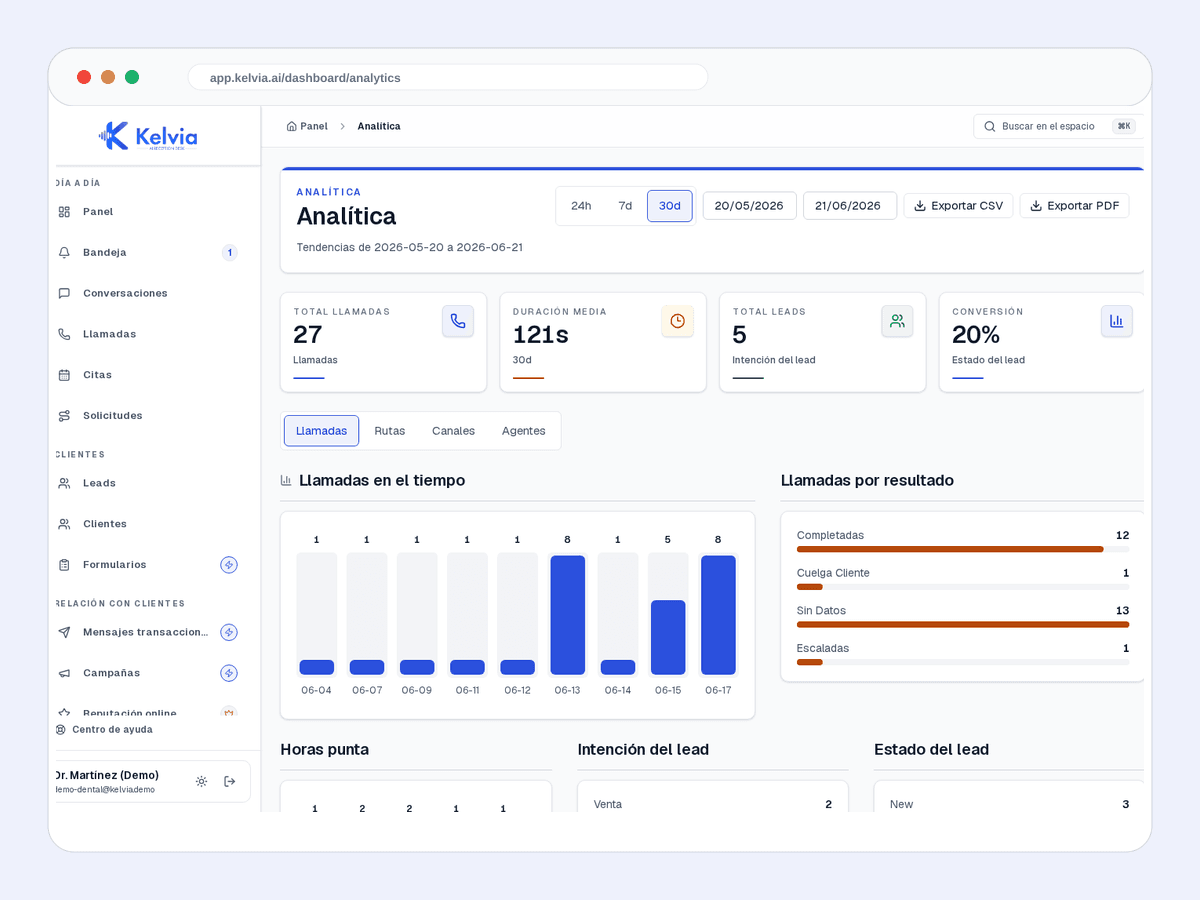This screenshot has width=1200, height=900.
Task: Click unread badge on Bandeja
Action: [229, 253]
